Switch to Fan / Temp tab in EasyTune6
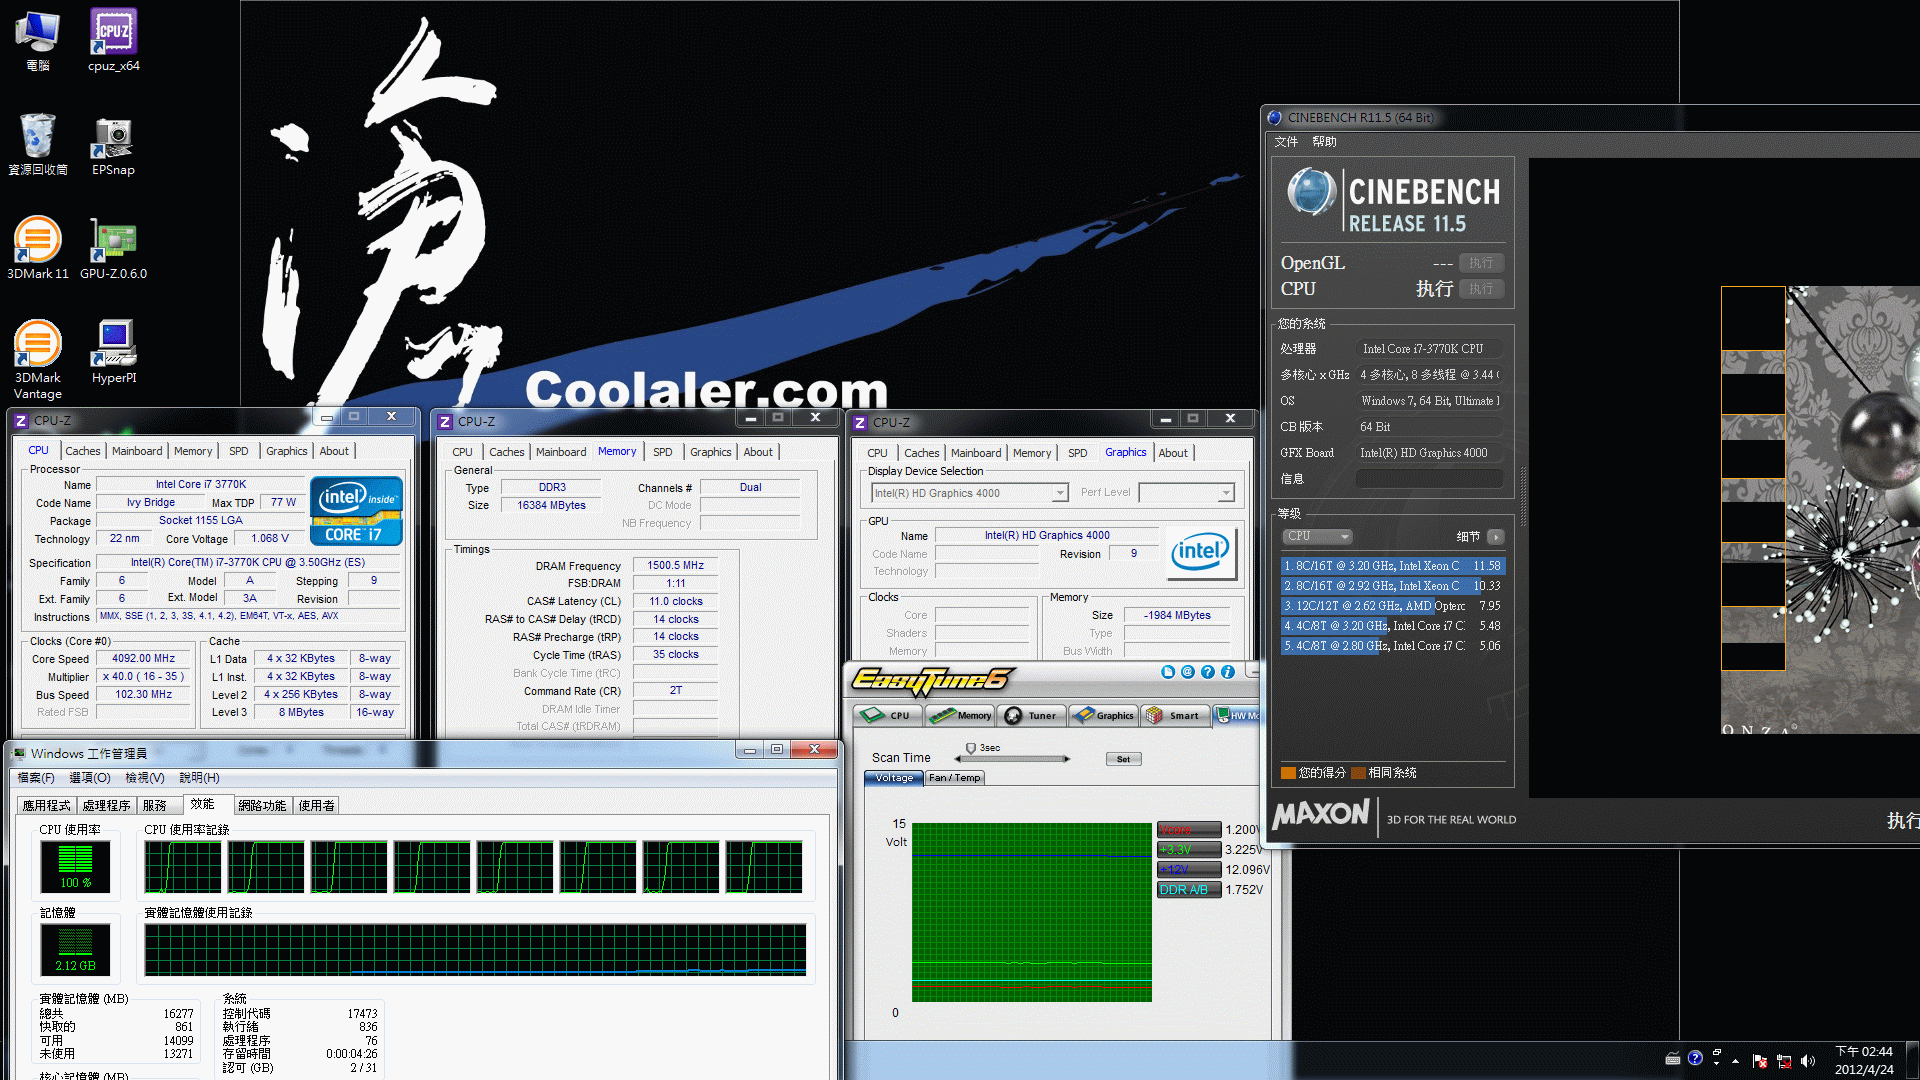1920x1080 pixels. coord(955,778)
